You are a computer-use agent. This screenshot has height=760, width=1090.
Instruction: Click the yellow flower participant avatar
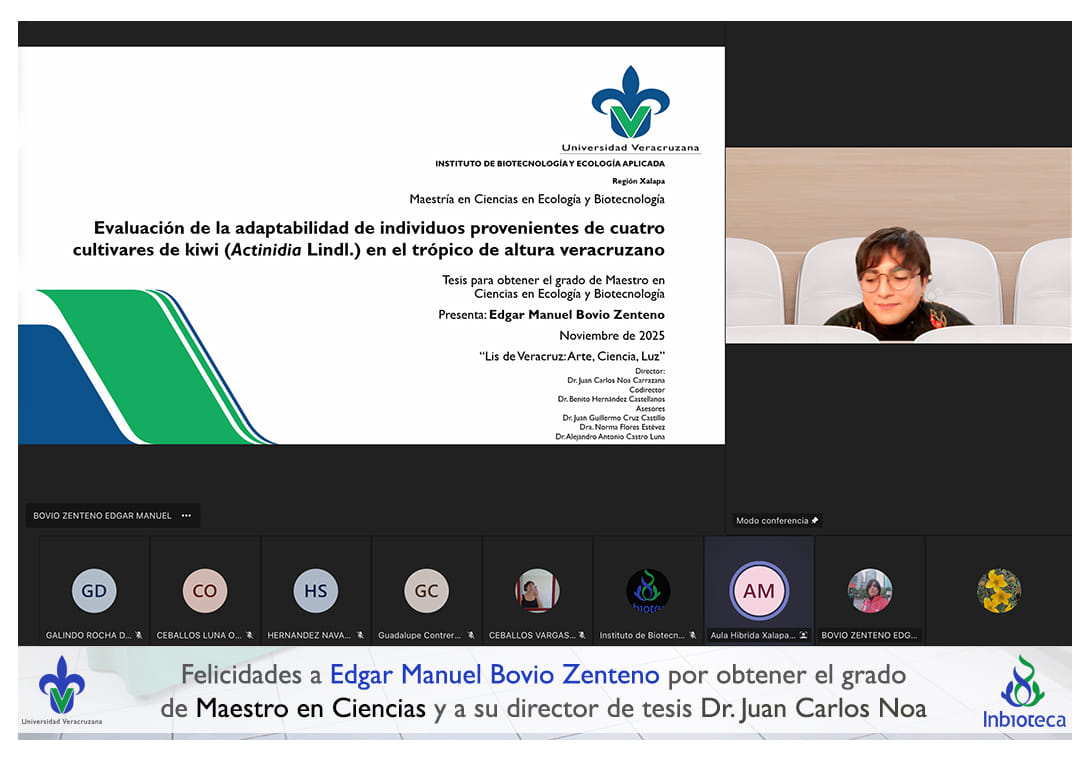click(998, 591)
